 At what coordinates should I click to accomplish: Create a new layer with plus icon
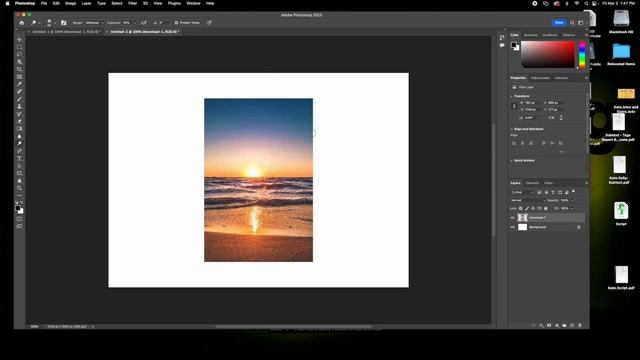coord(572,325)
